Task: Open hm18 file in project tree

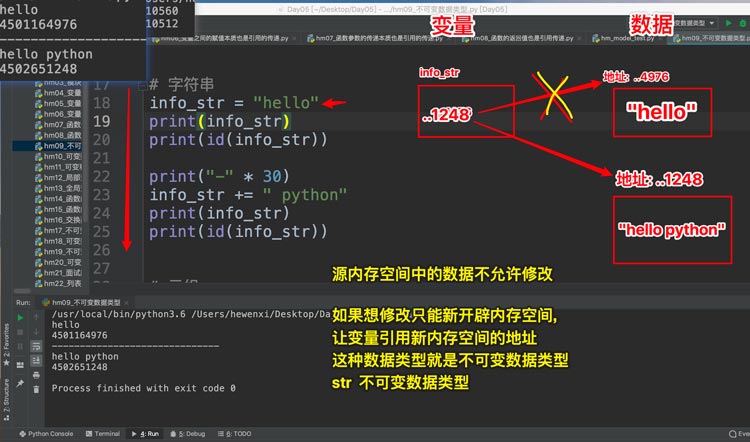Action: click(x=58, y=241)
